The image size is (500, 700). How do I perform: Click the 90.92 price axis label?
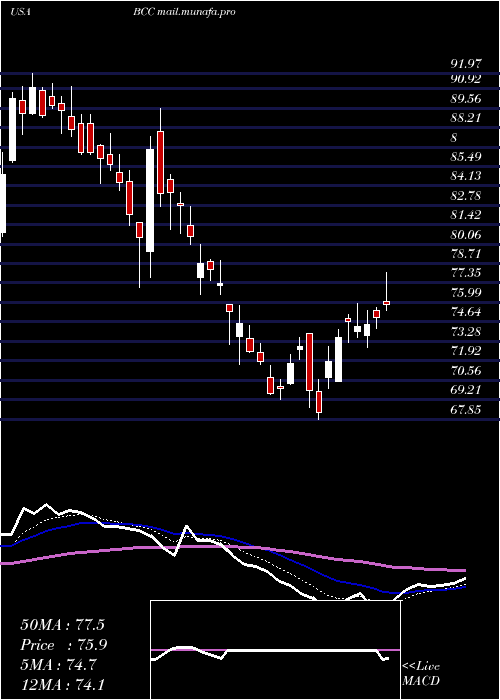[466, 79]
